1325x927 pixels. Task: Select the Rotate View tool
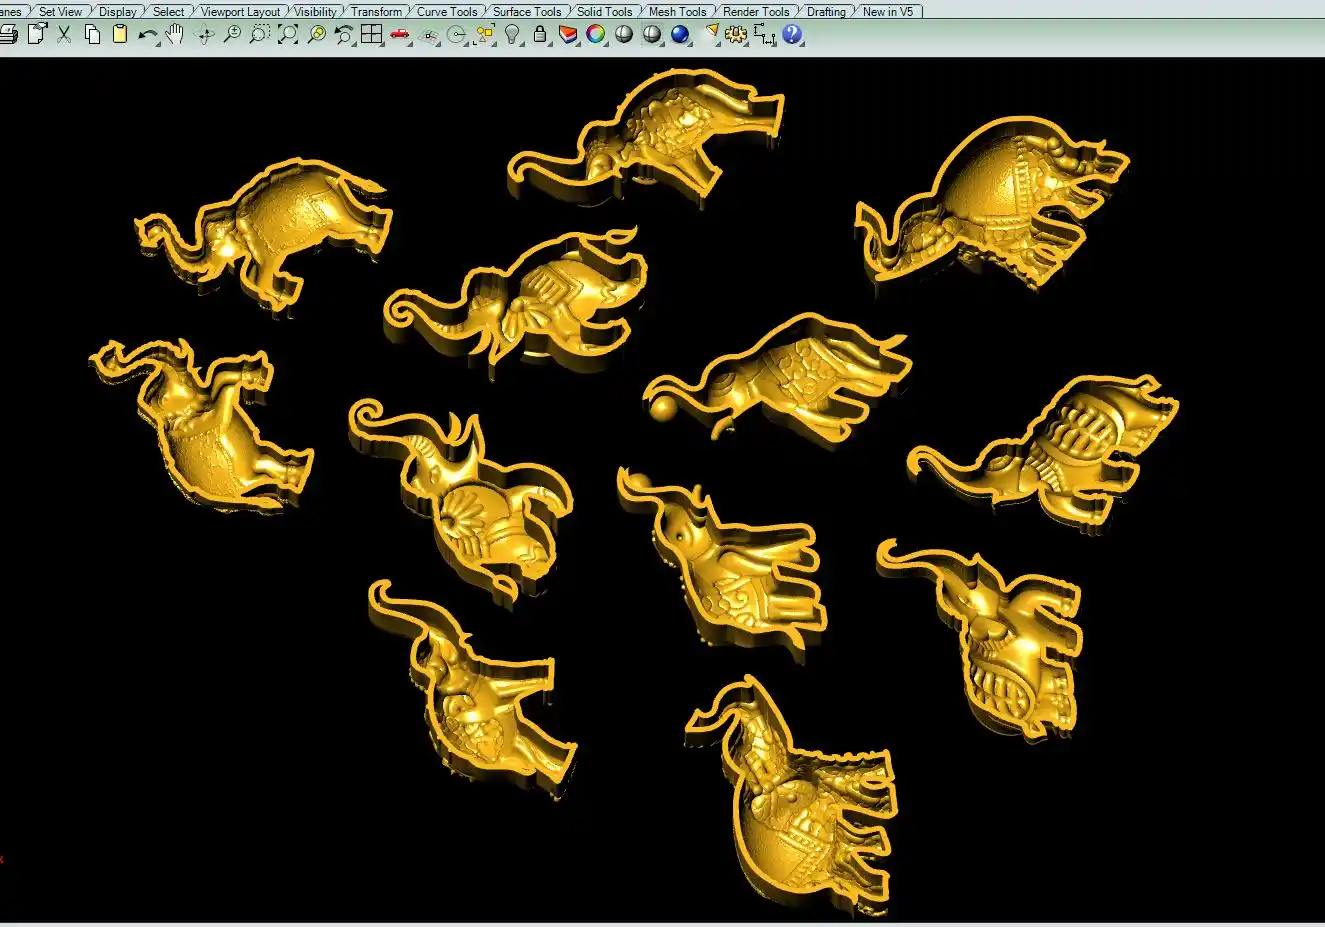tap(205, 35)
